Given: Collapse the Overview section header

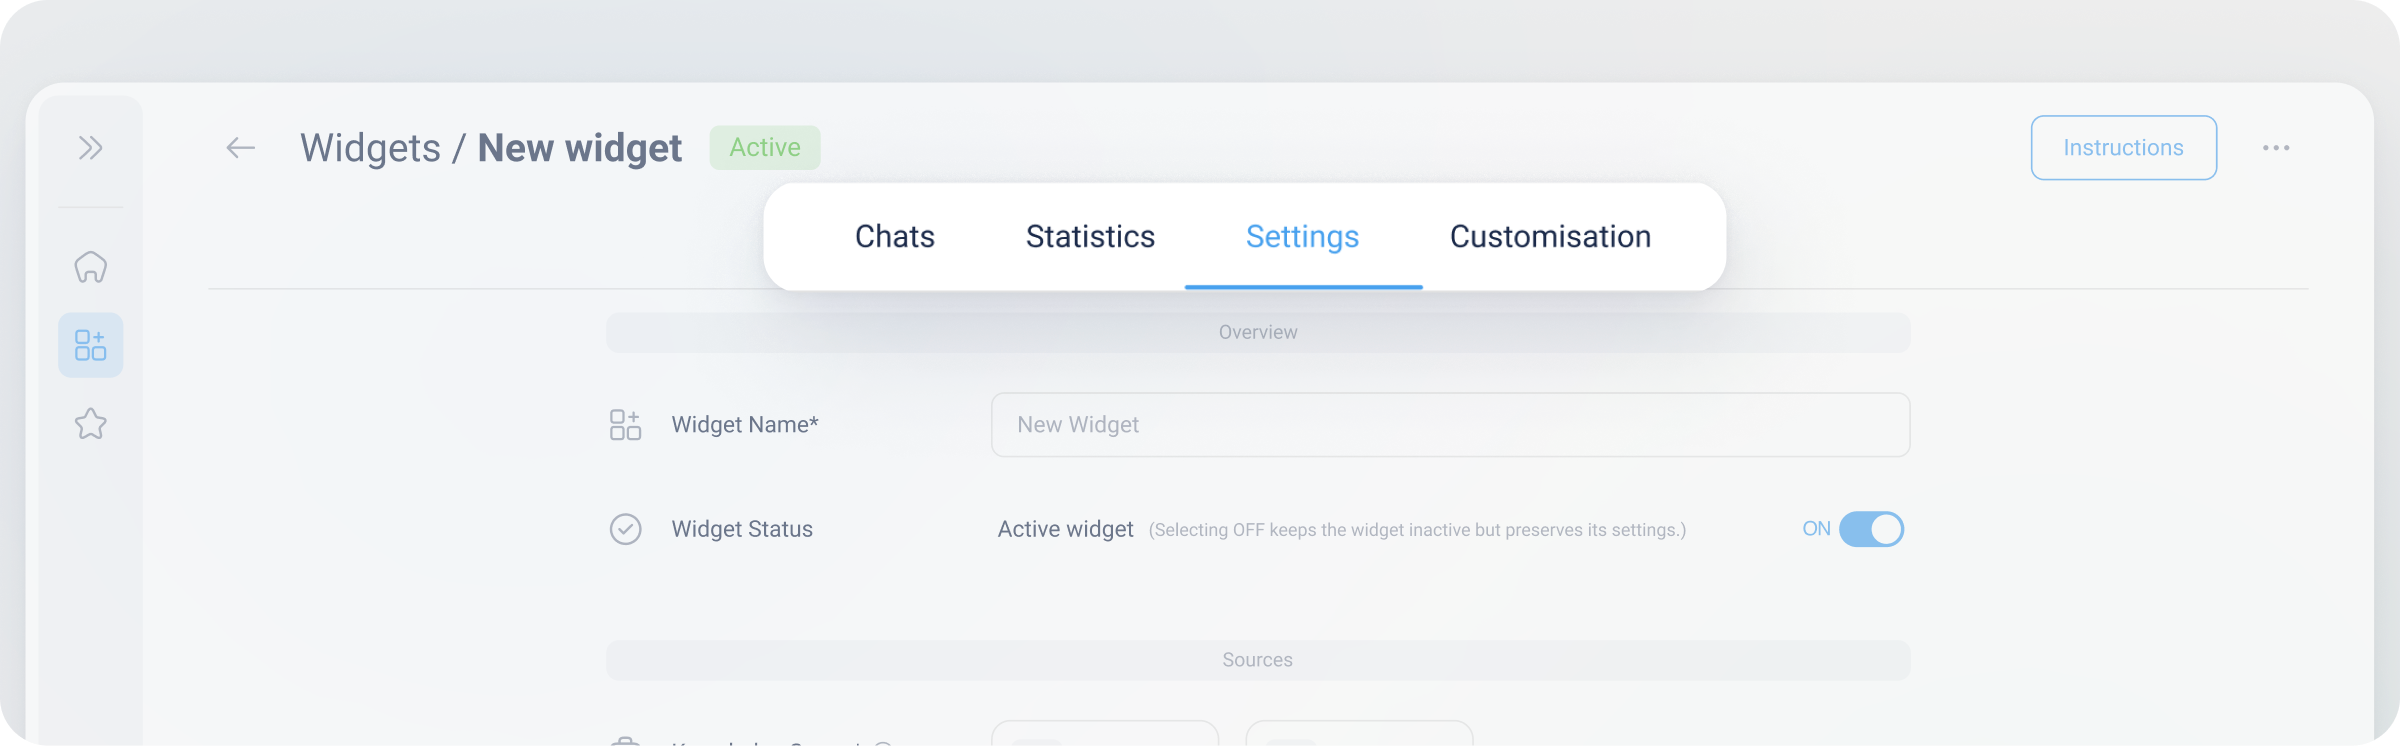Looking at the screenshot, I should [x=1258, y=332].
